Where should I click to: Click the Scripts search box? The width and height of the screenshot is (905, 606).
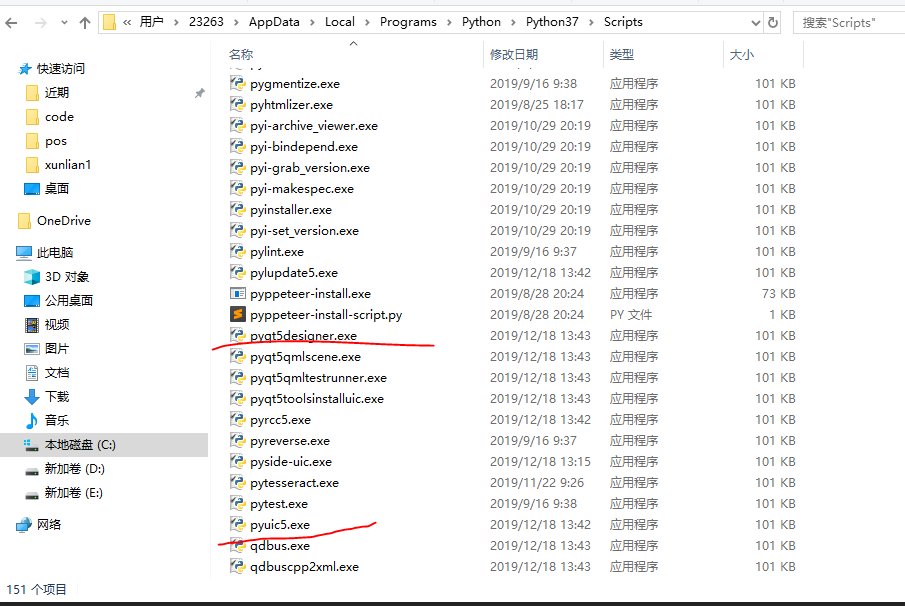click(x=848, y=23)
